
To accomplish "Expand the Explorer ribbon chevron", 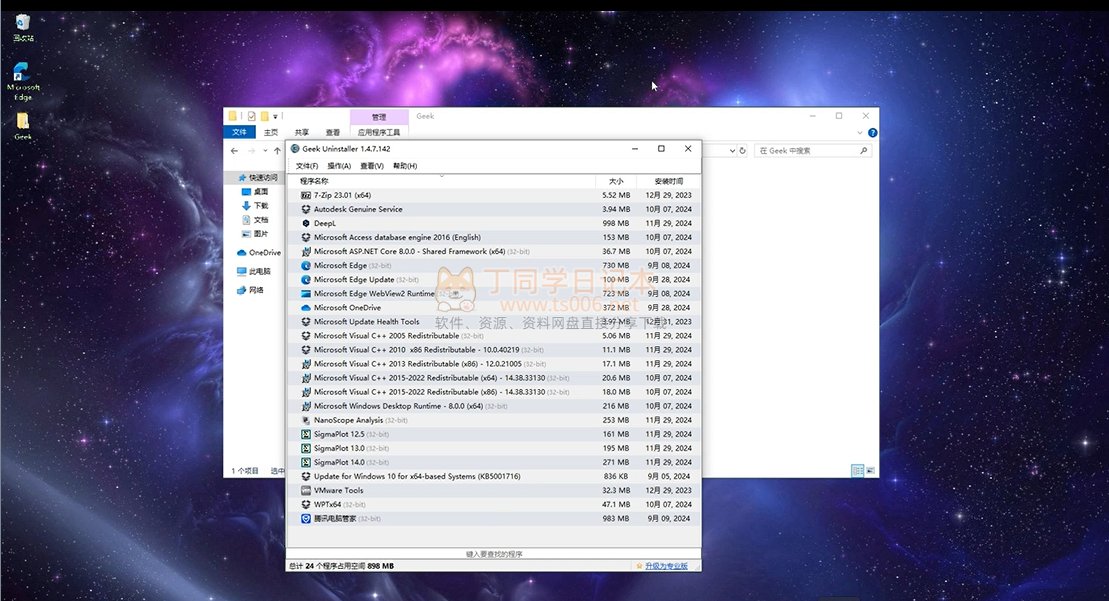I will pyautogui.click(x=861, y=132).
